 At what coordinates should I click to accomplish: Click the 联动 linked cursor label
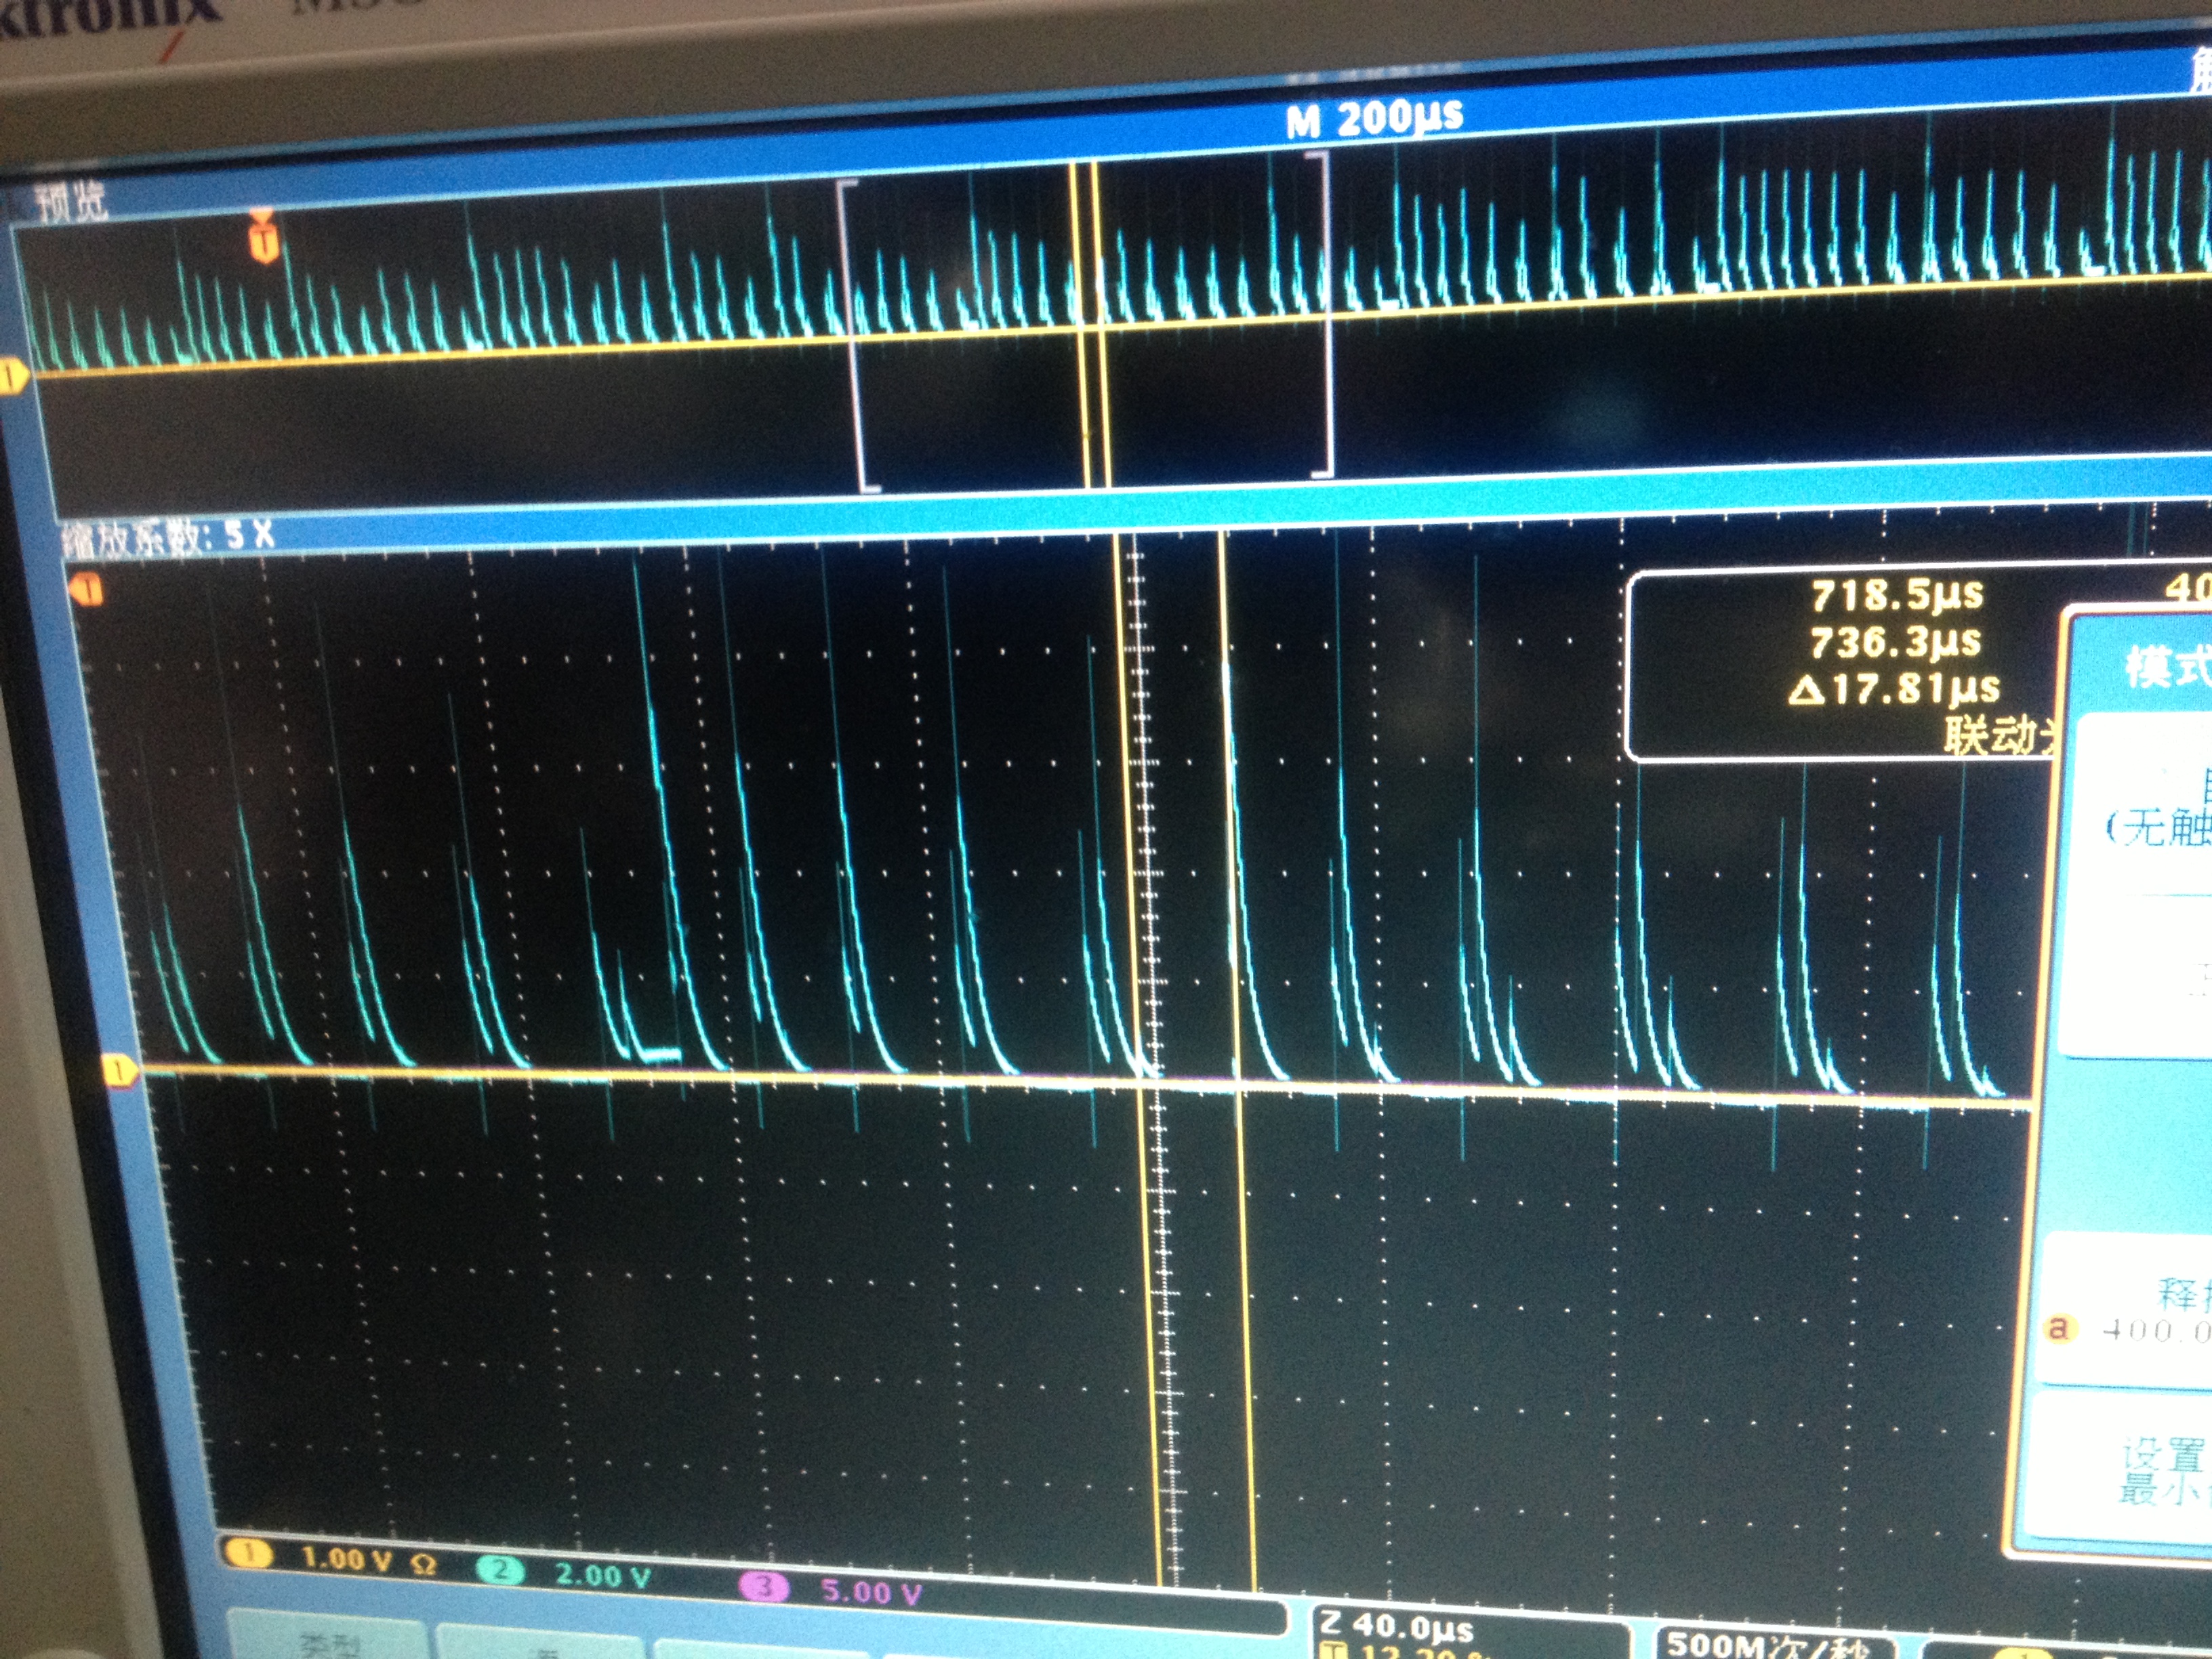2000,735
